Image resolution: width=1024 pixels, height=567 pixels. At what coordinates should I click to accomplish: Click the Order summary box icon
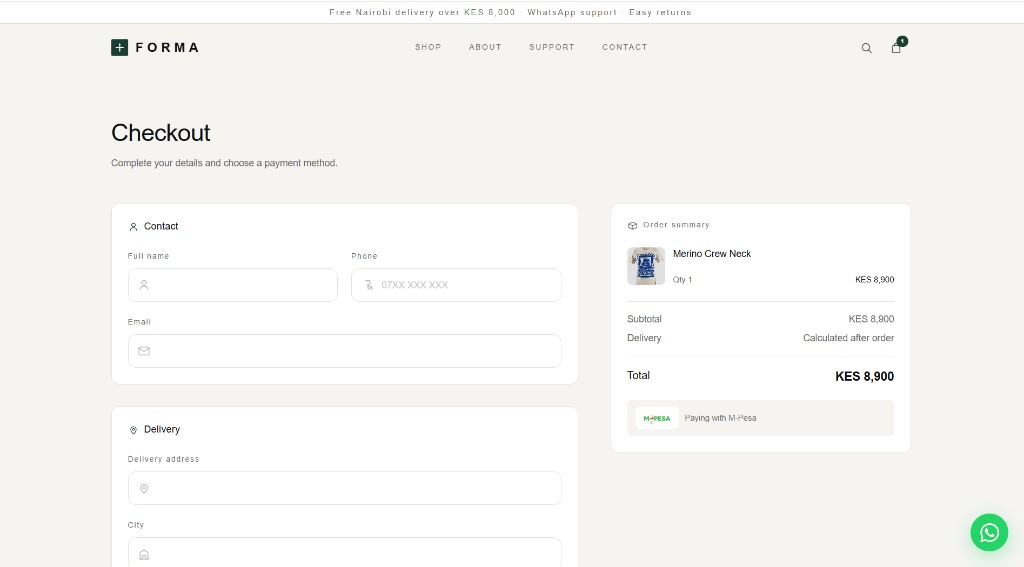point(632,225)
